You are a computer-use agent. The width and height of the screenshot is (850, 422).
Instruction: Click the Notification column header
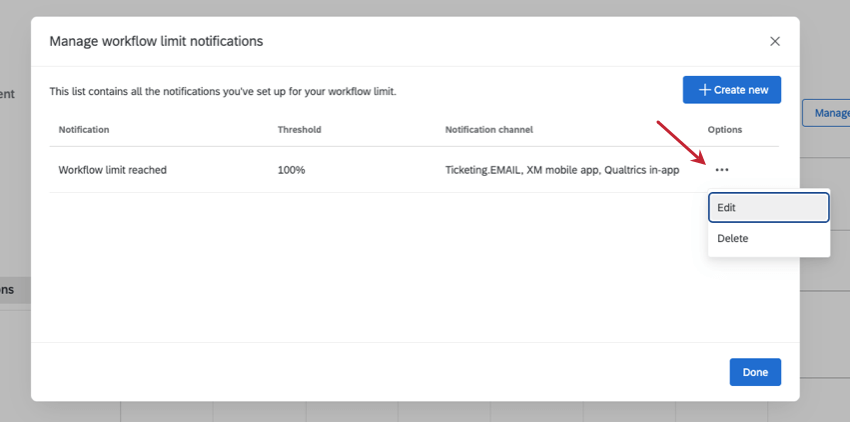(x=84, y=130)
